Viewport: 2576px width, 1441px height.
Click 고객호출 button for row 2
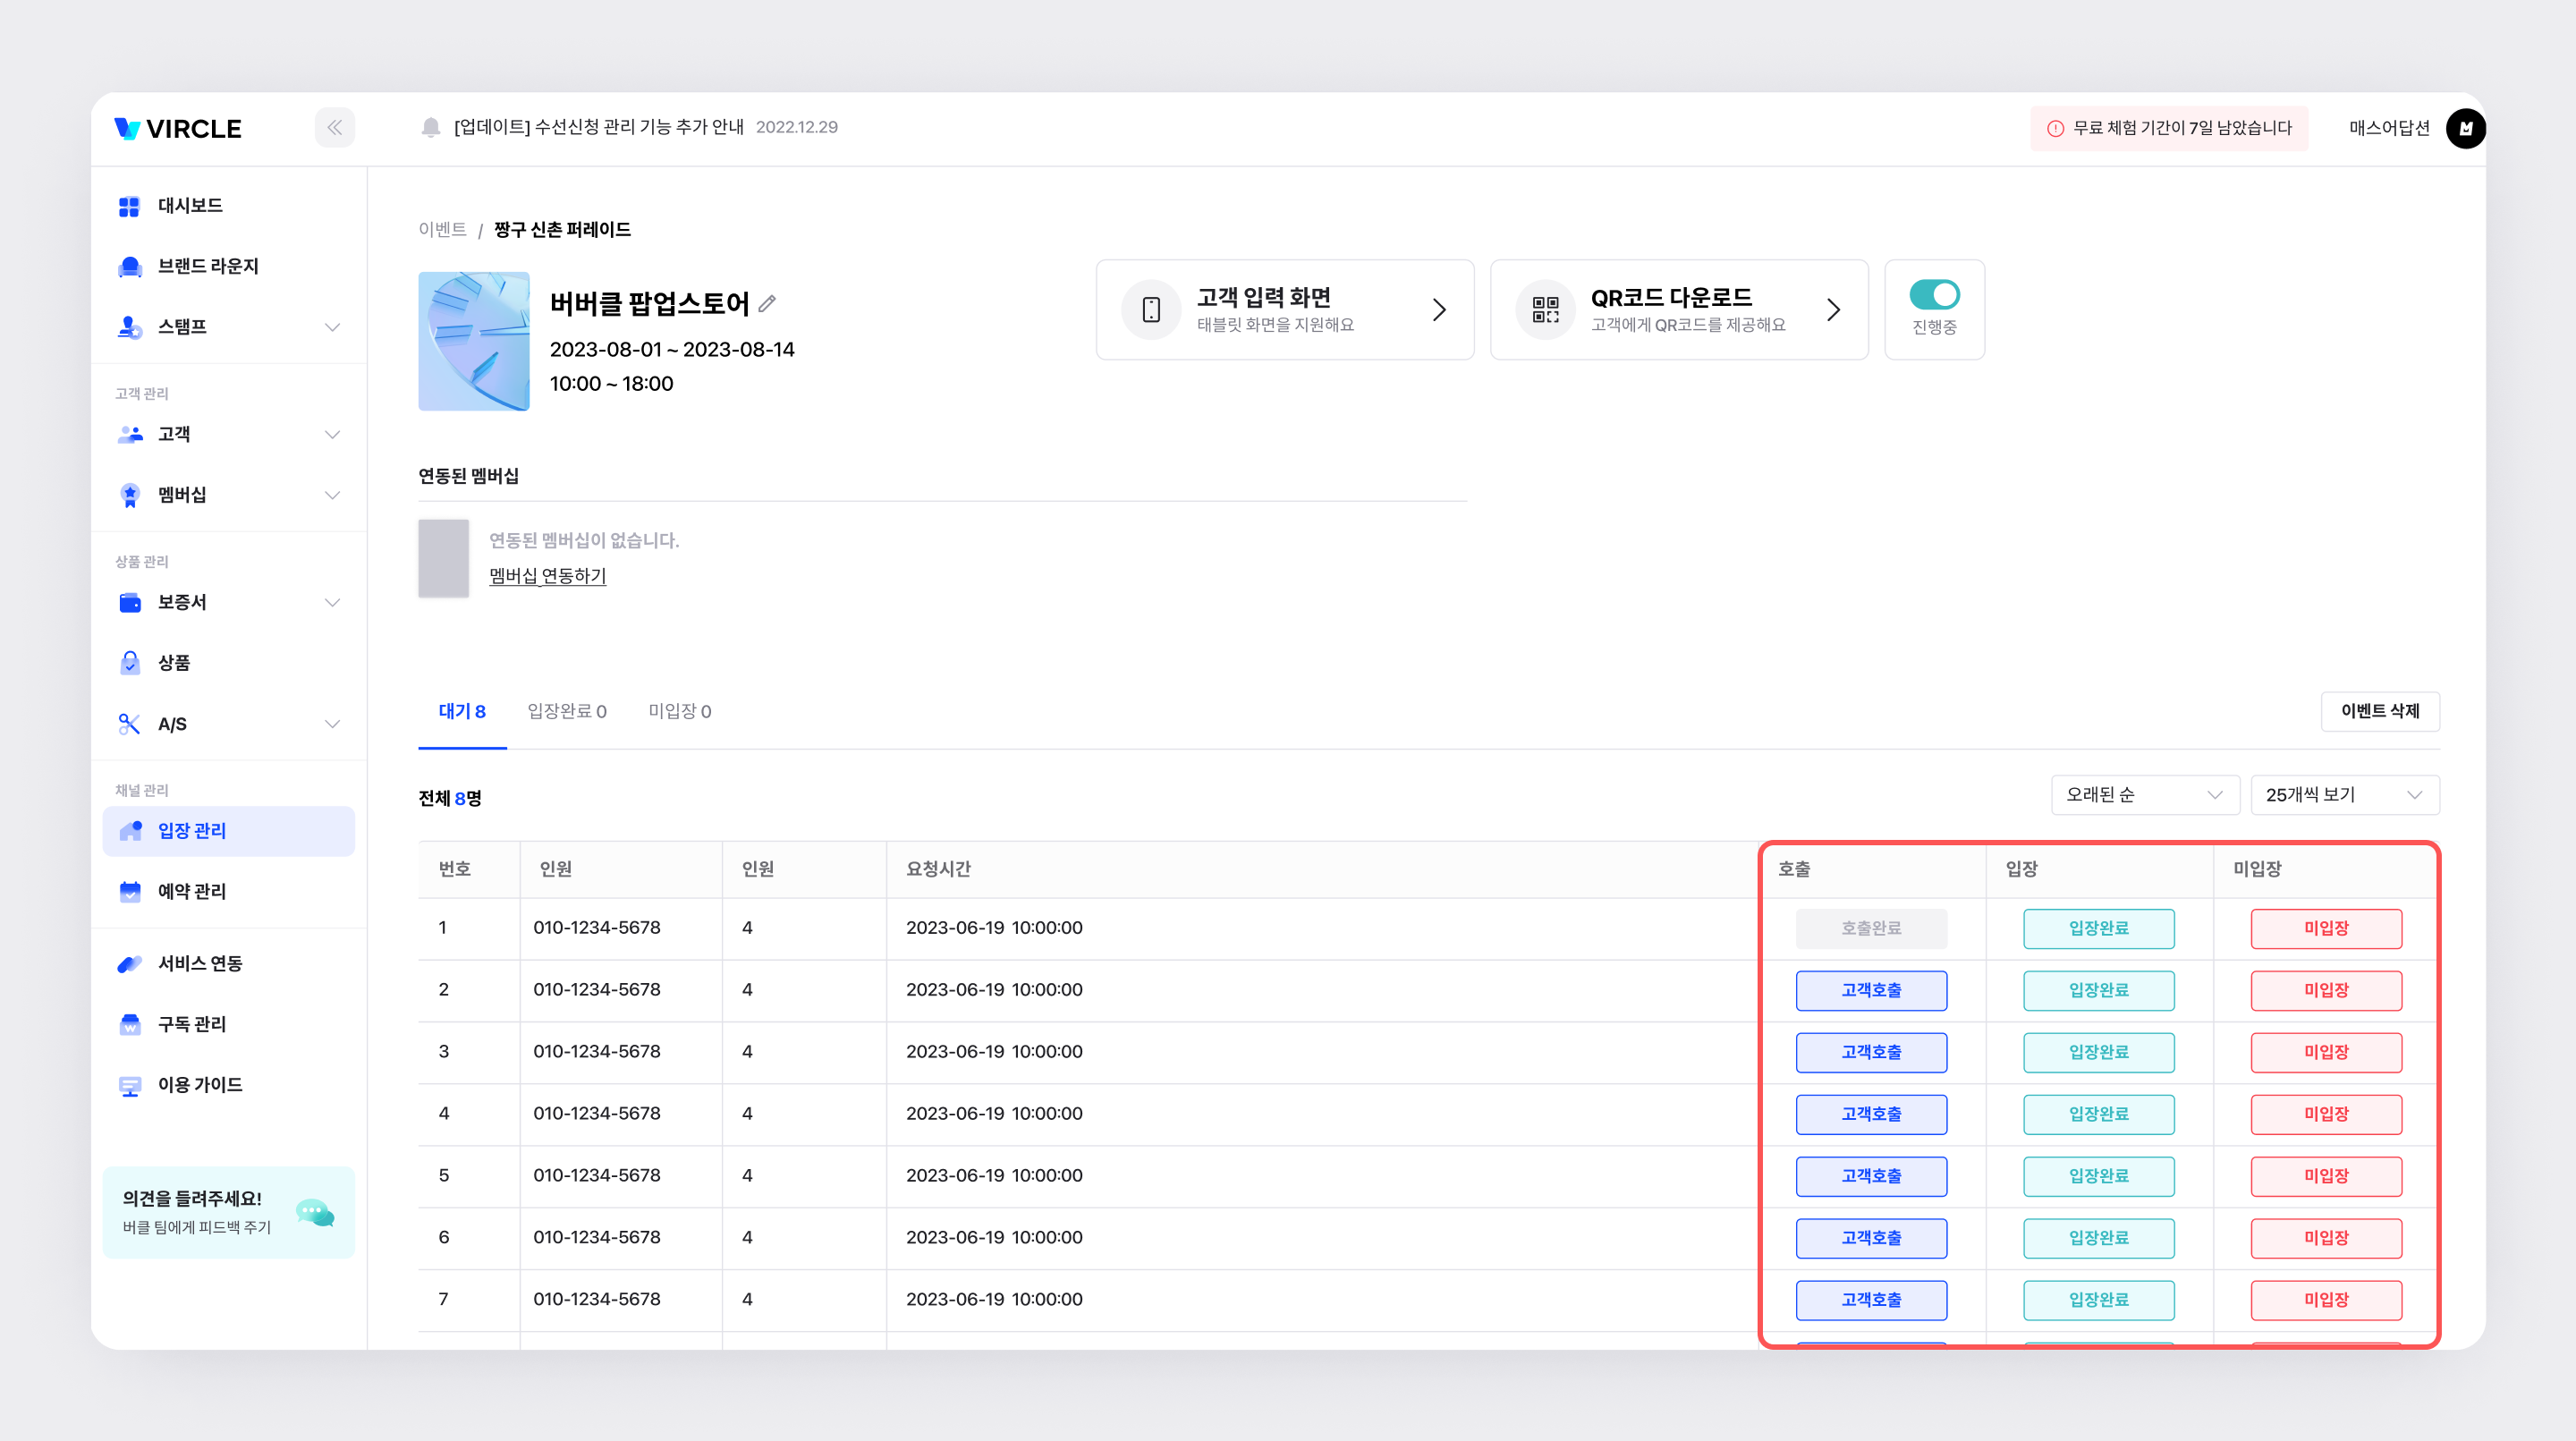click(1870, 990)
